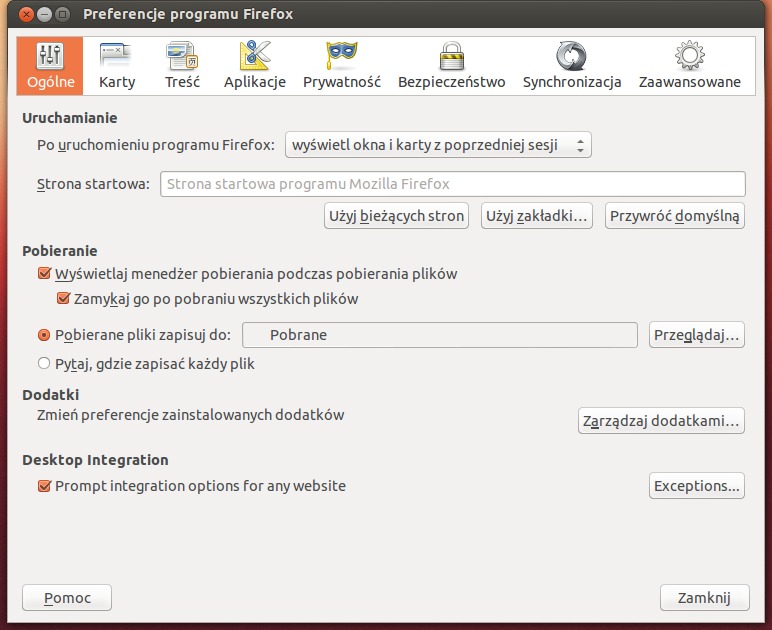Open the startup behavior dropdown 'wyświetl okna i karty'
The width and height of the screenshot is (772, 630).
point(438,145)
